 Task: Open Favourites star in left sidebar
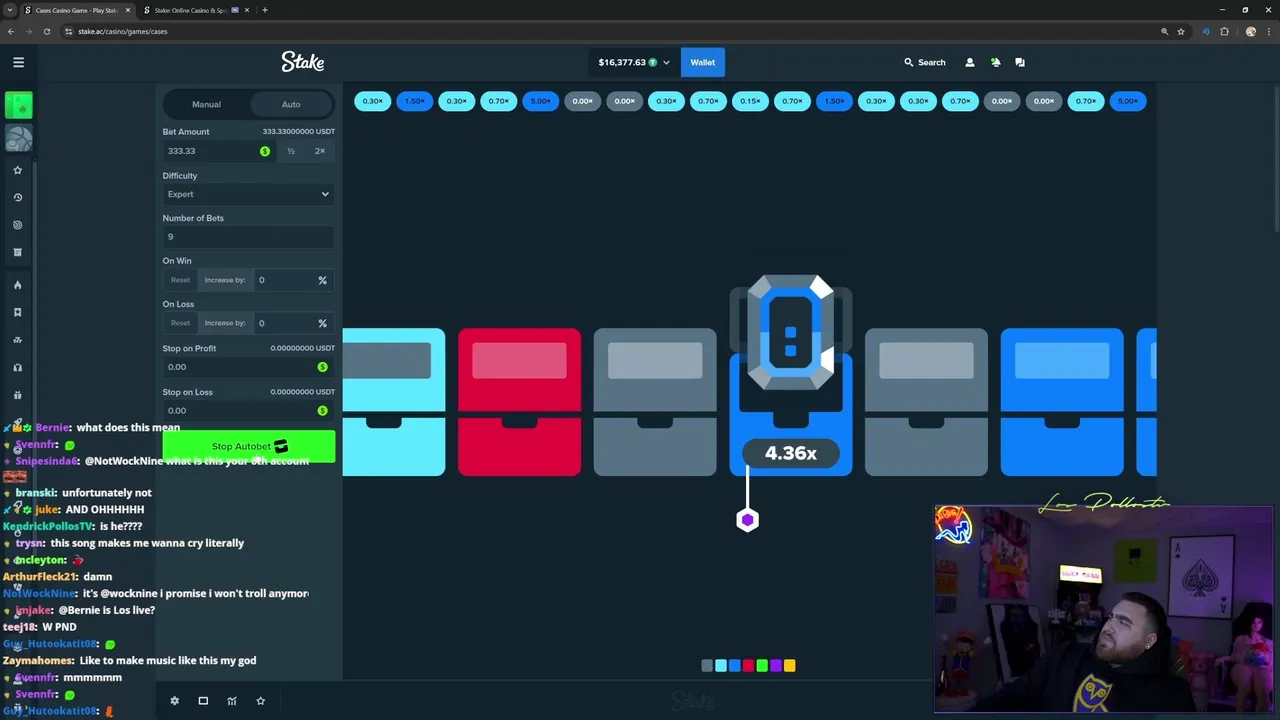[17, 170]
